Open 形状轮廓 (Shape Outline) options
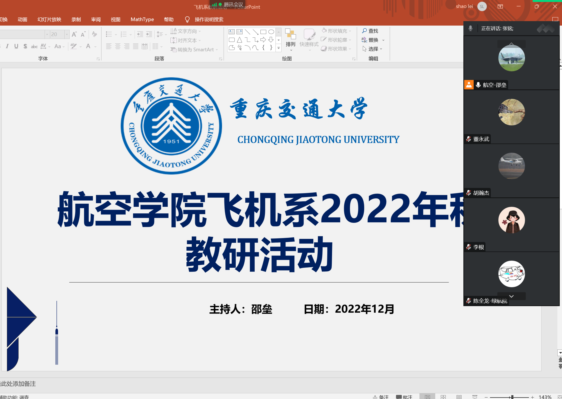Screen dimensions: 563x400 [x=335, y=40]
